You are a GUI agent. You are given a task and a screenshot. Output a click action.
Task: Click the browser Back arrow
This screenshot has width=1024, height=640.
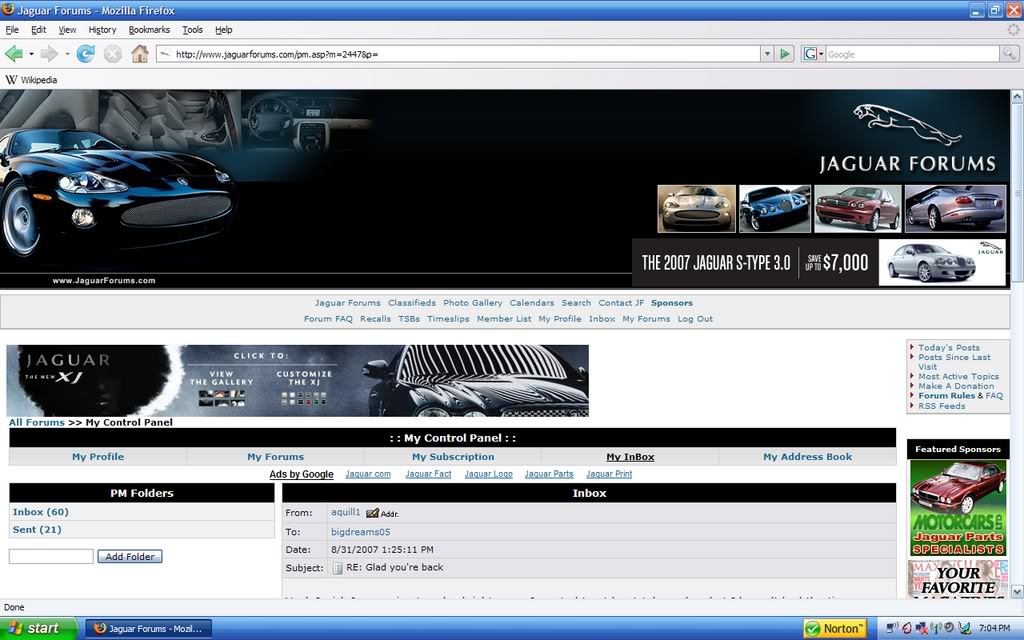(14, 54)
